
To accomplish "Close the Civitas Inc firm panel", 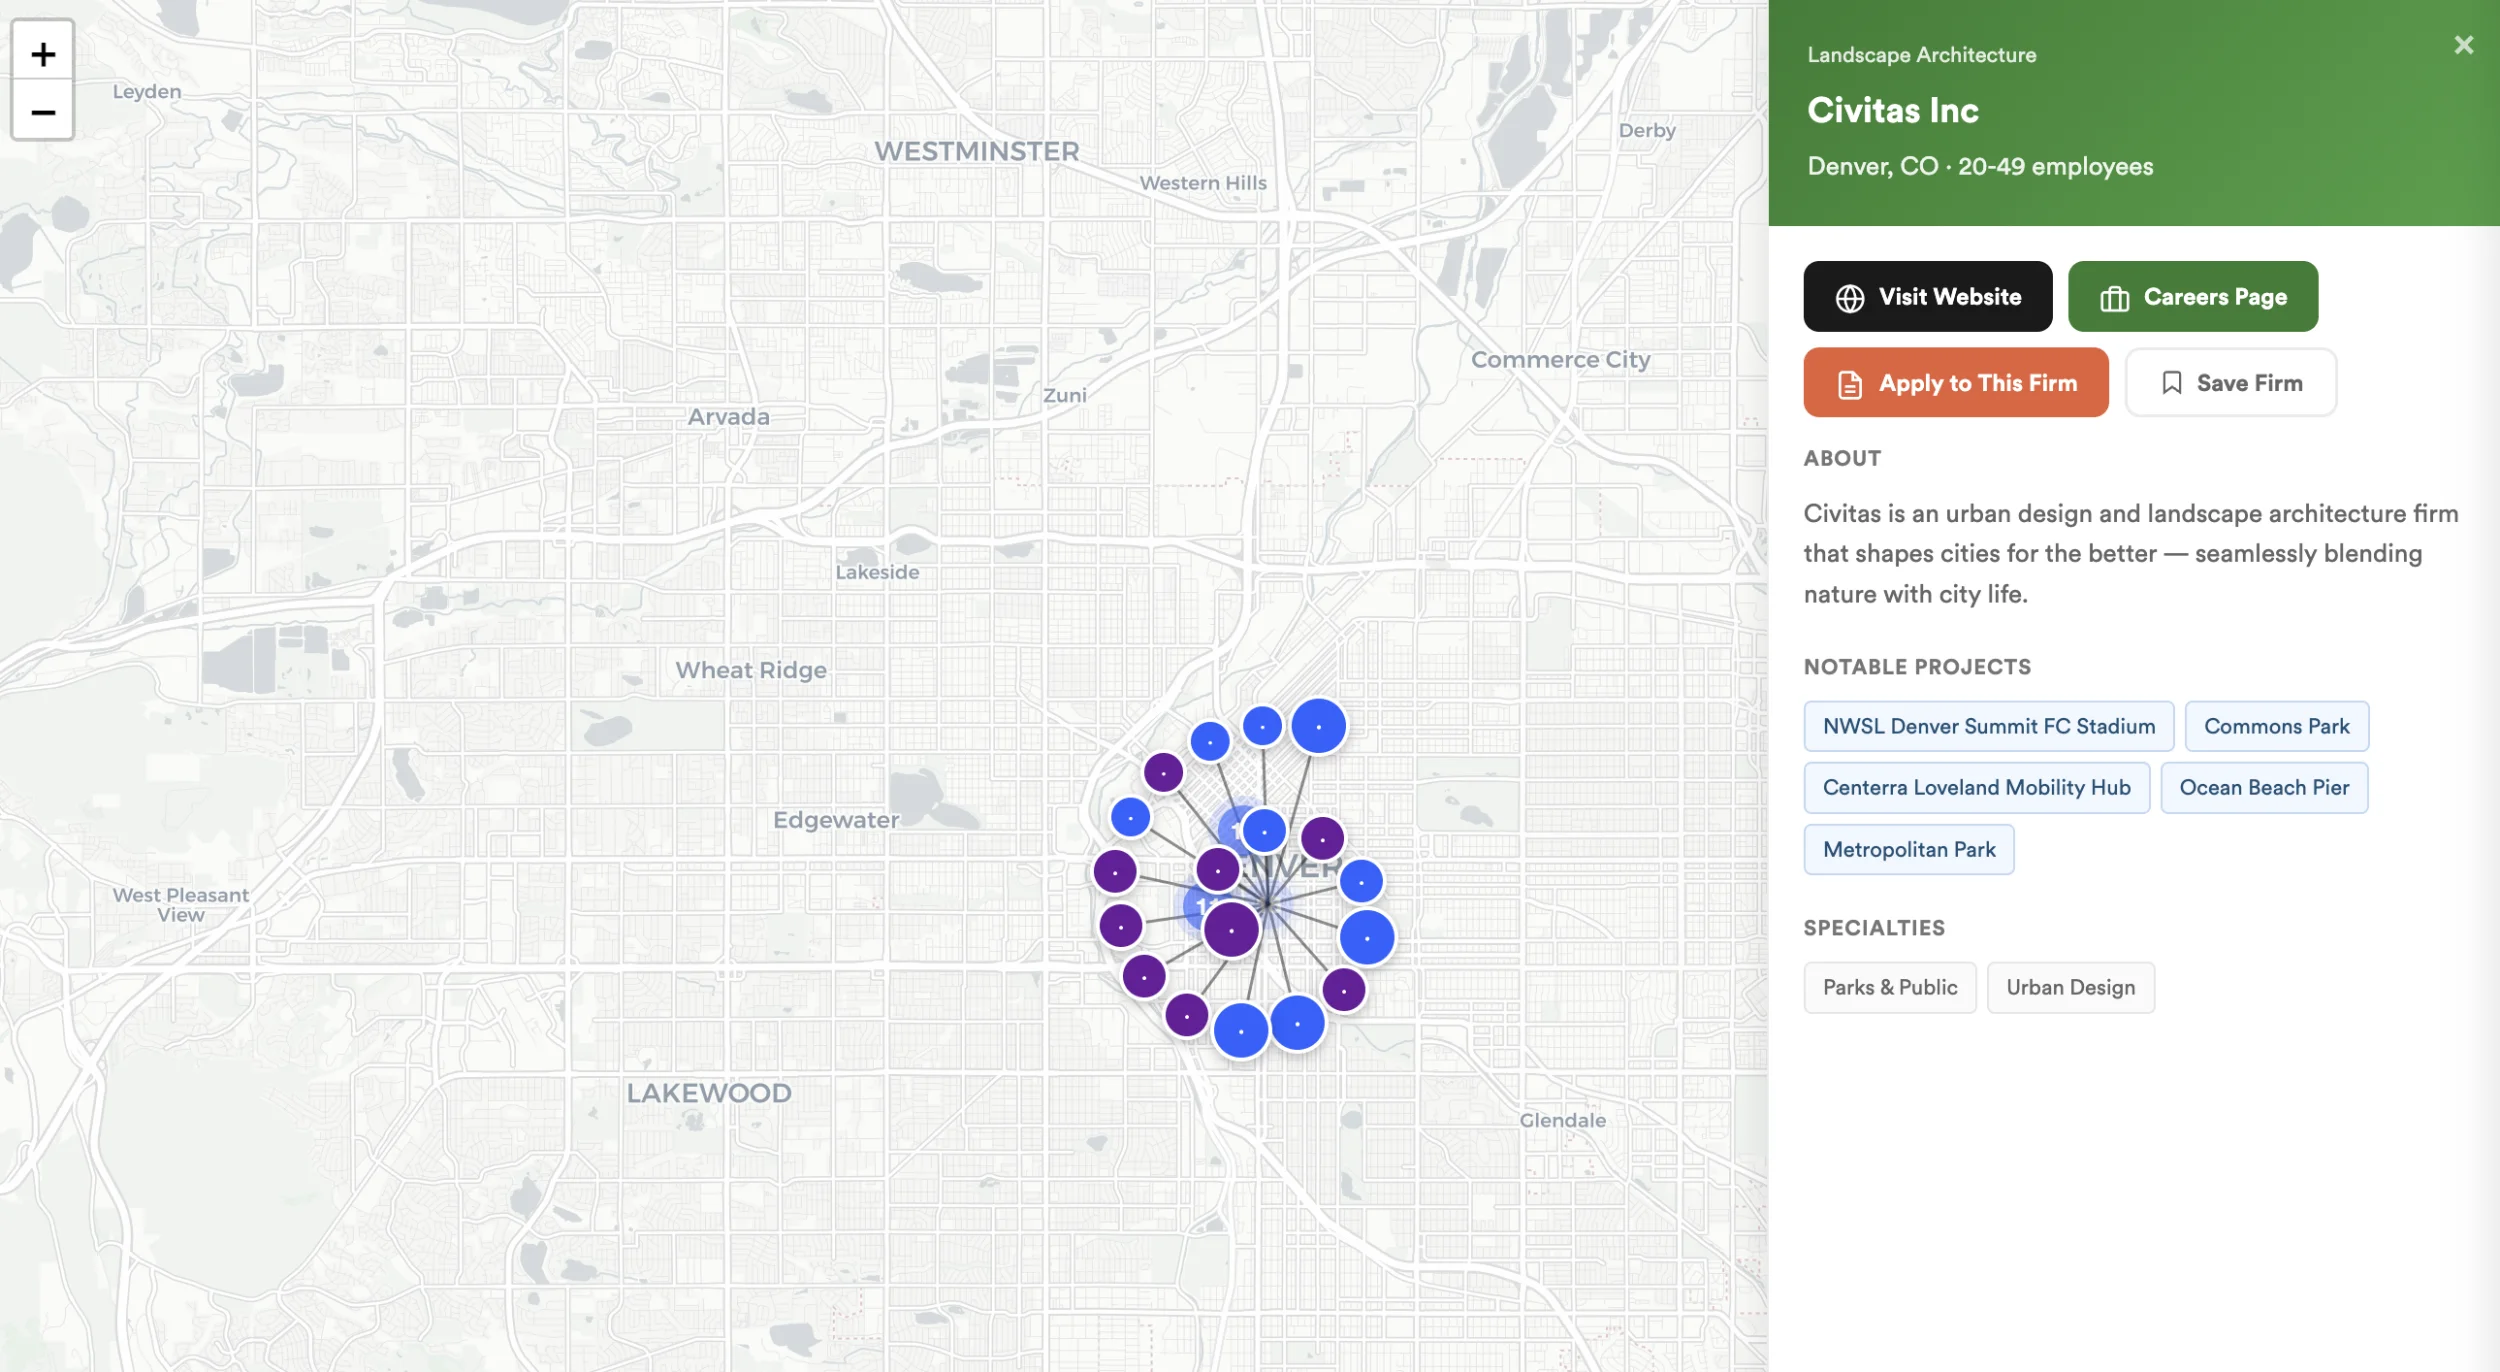I will click(2463, 45).
